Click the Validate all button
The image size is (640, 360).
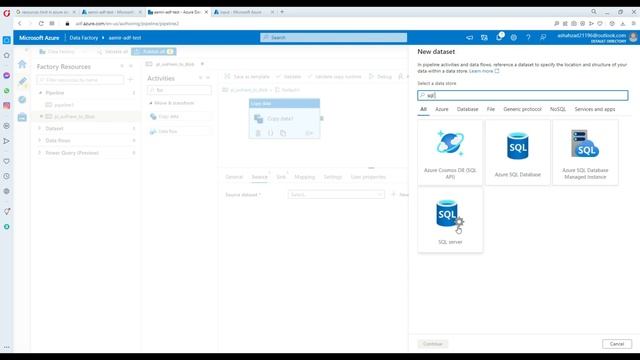tap(113, 51)
